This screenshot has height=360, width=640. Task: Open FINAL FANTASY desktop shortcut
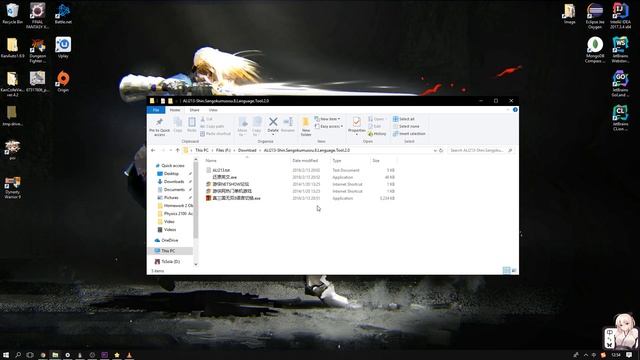38,16
